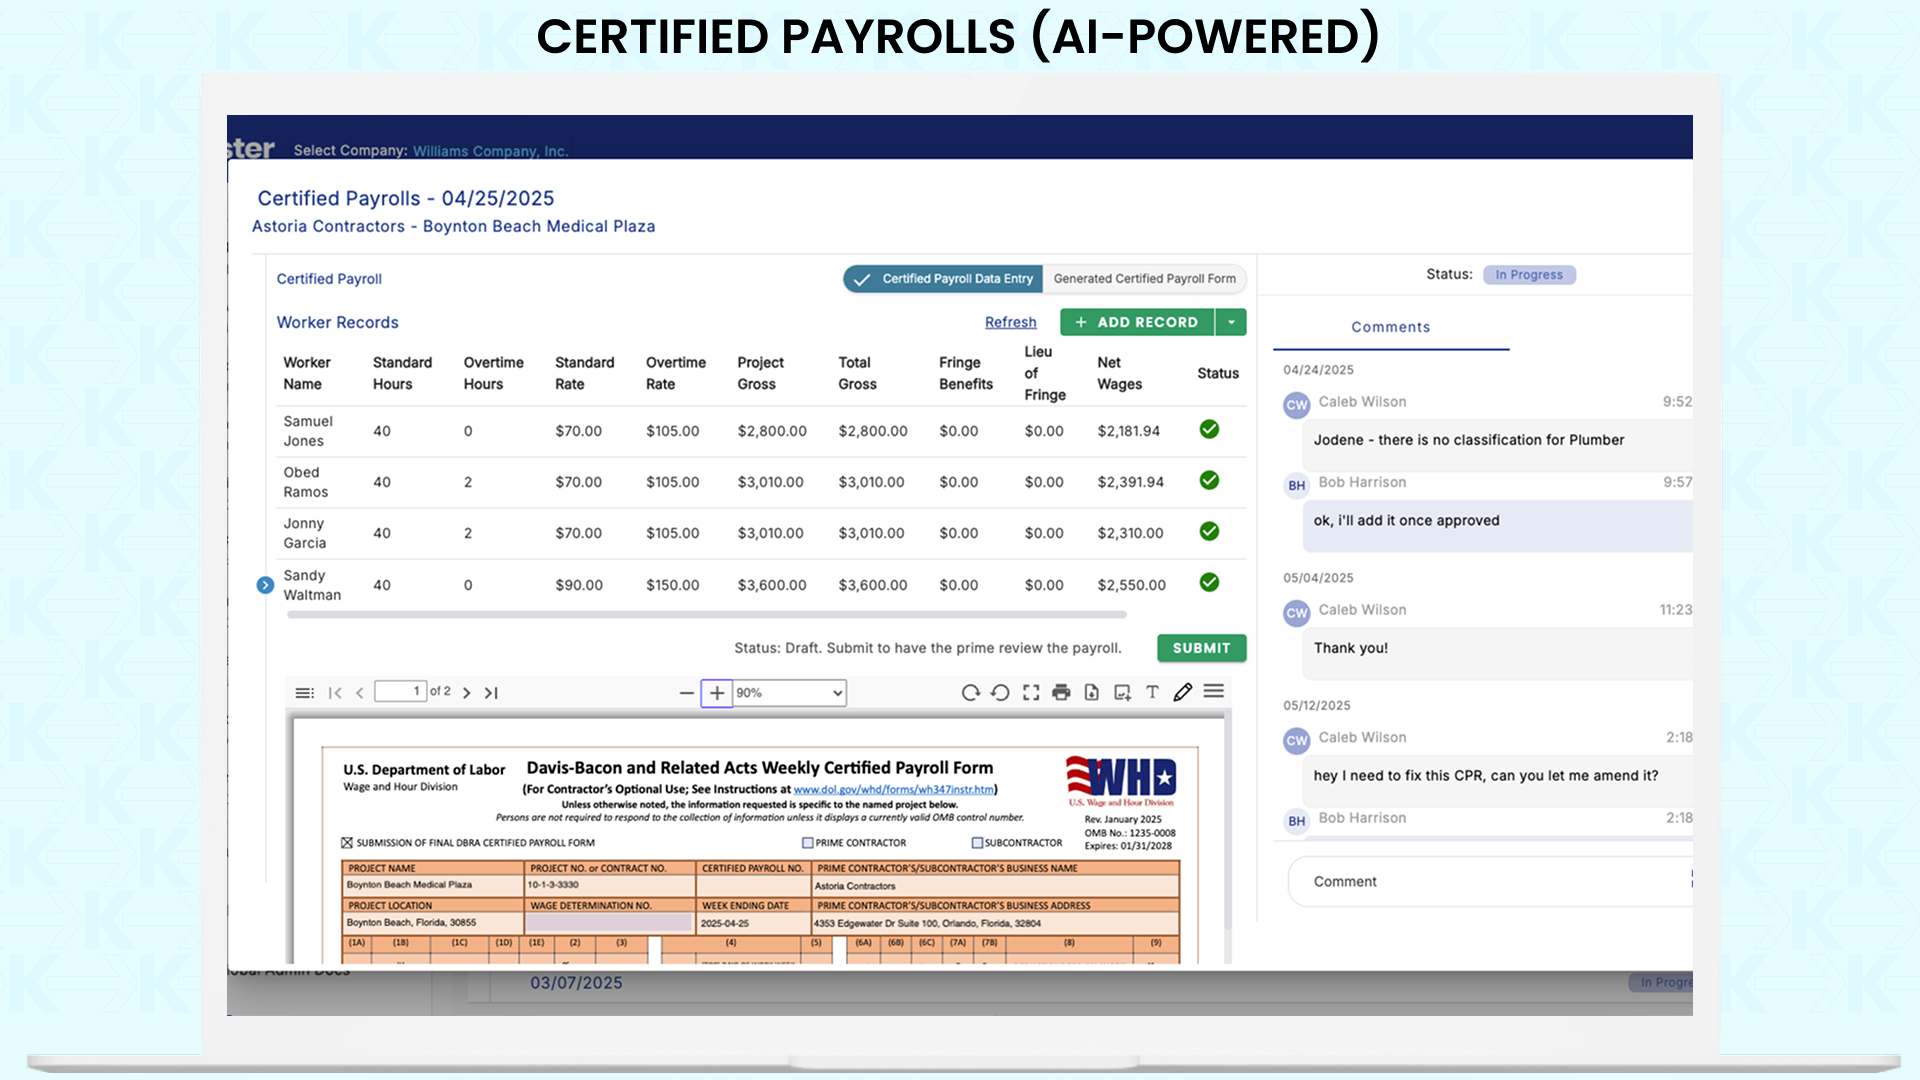Toggle the PDF sidebar panel

[x=304, y=693]
